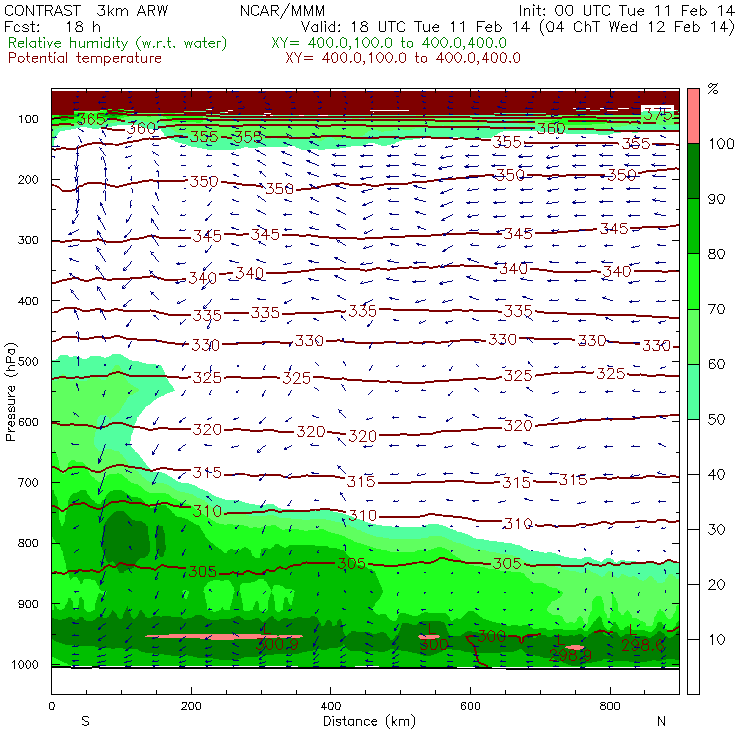The width and height of the screenshot is (740, 740).
Task: Click the '70' colorbar tick label
Action: (717, 309)
